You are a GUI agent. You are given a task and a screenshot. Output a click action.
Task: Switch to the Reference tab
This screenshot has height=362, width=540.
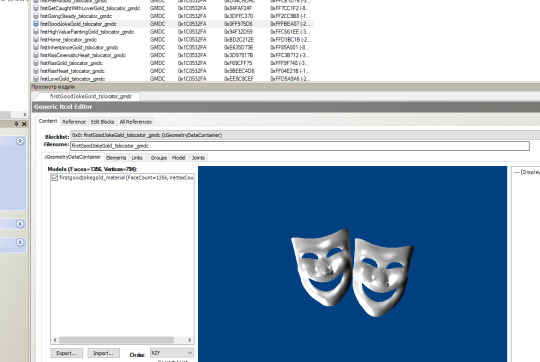74,122
